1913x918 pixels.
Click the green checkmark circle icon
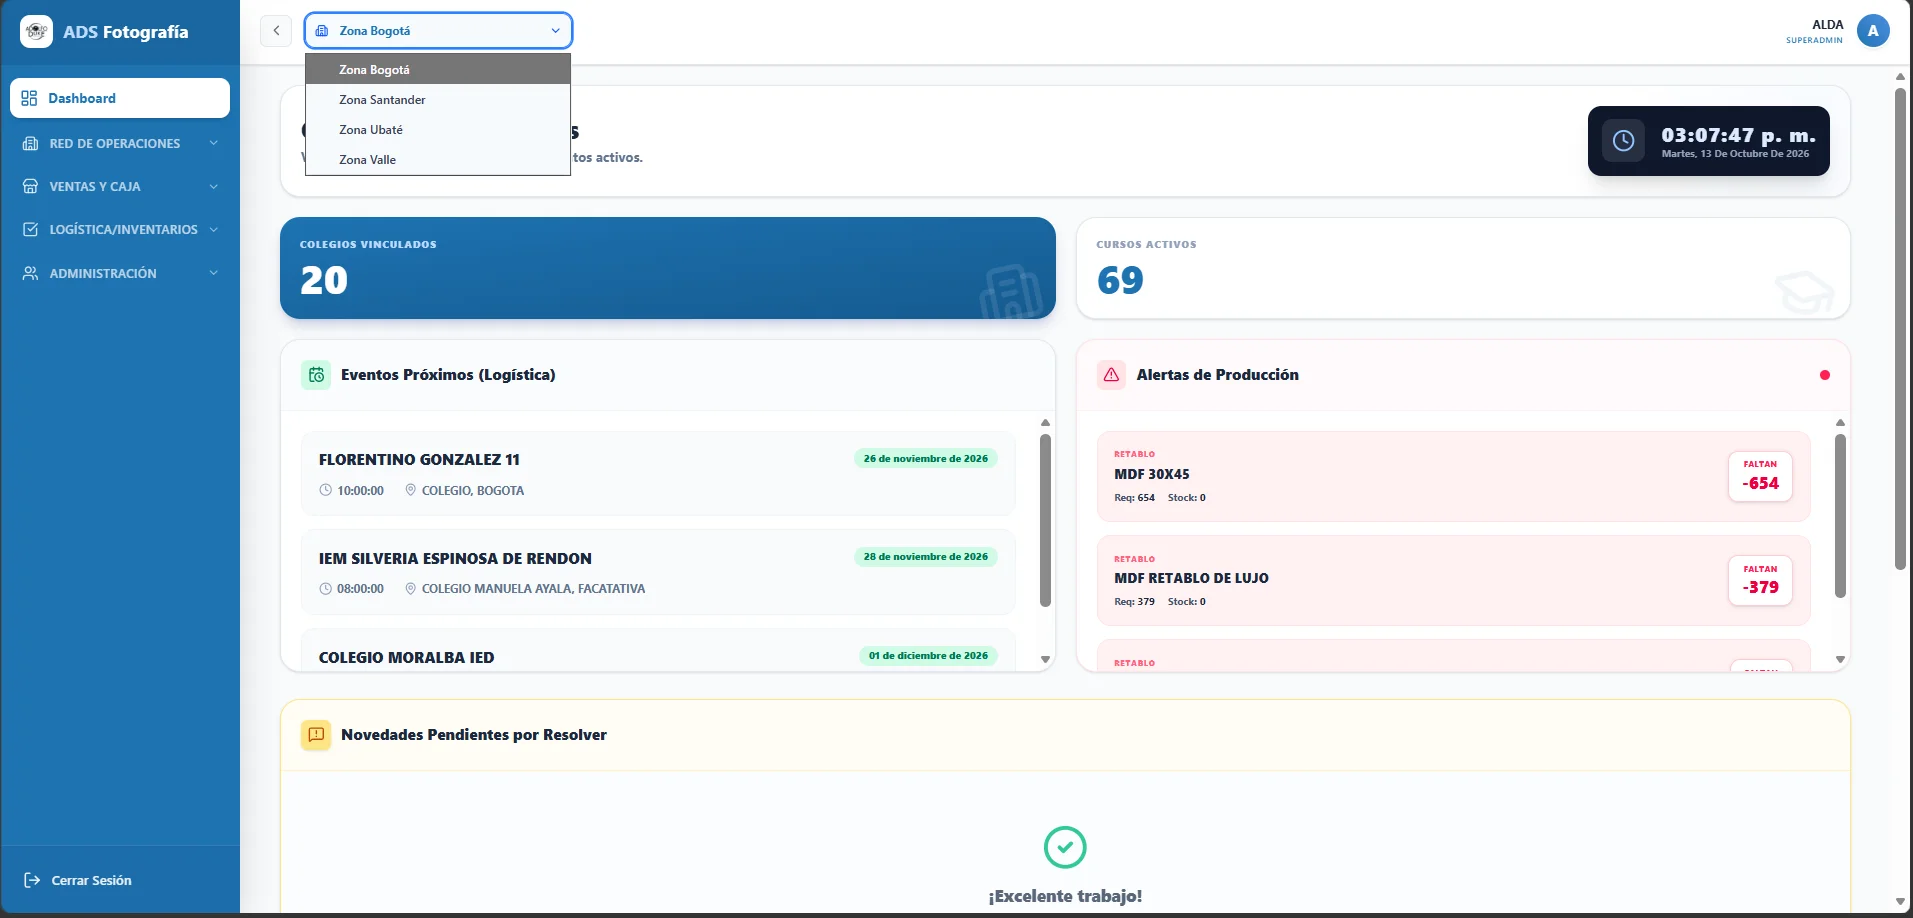tap(1065, 847)
